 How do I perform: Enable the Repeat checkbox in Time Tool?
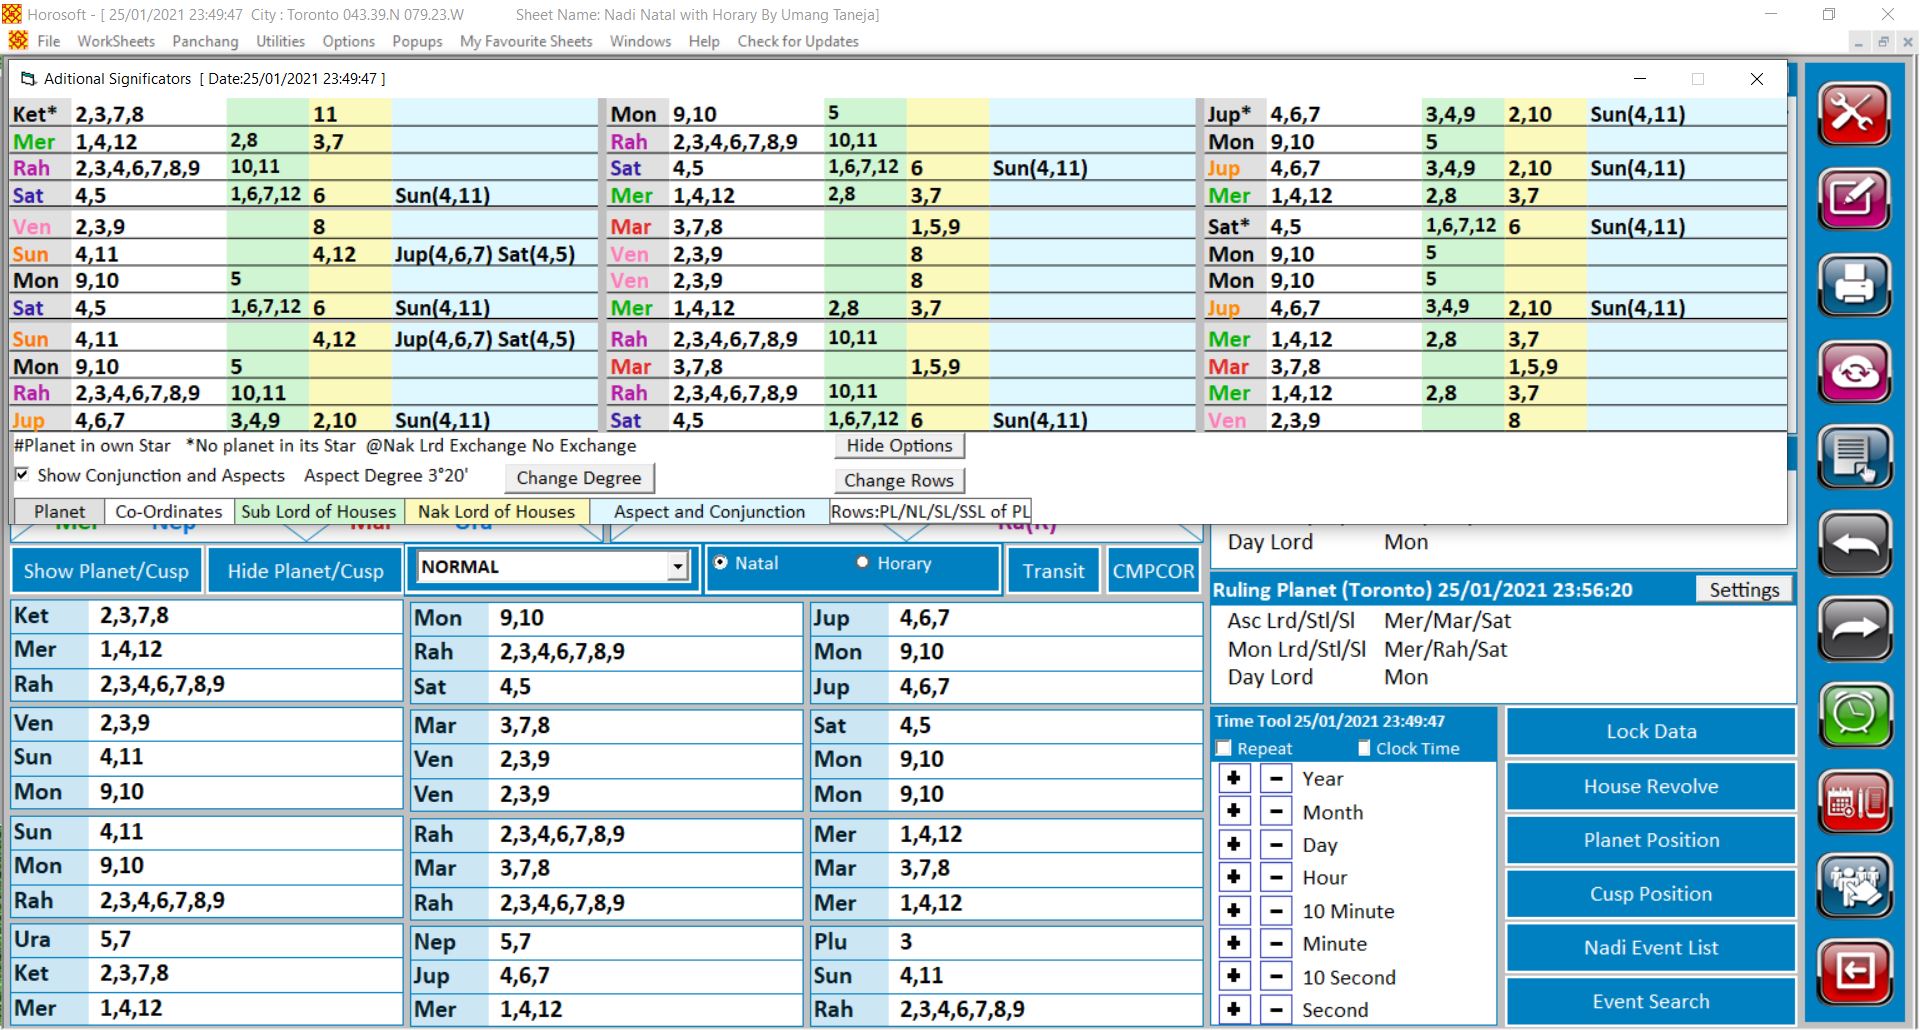(x=1223, y=748)
